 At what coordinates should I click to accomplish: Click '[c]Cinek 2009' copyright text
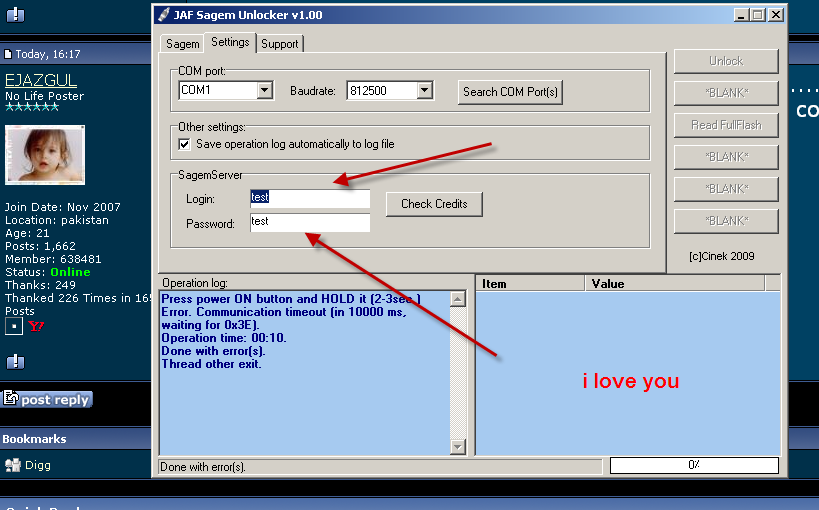pyautogui.click(x=721, y=256)
